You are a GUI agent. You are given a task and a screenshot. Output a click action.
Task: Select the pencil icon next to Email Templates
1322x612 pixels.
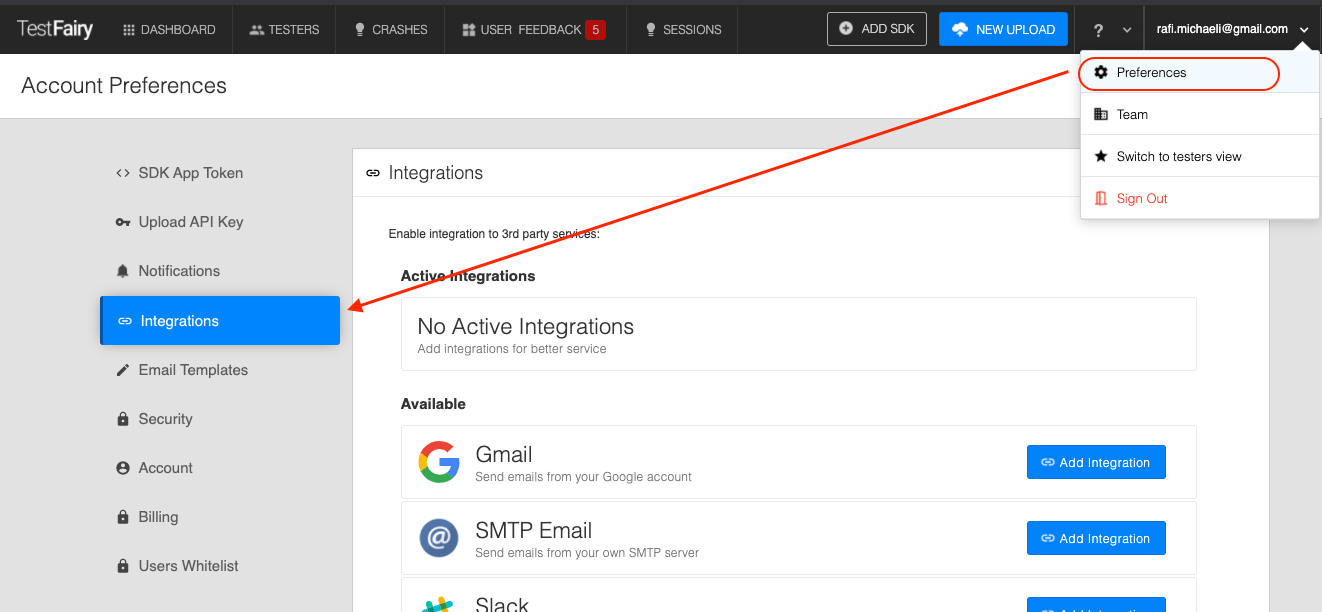(x=122, y=369)
